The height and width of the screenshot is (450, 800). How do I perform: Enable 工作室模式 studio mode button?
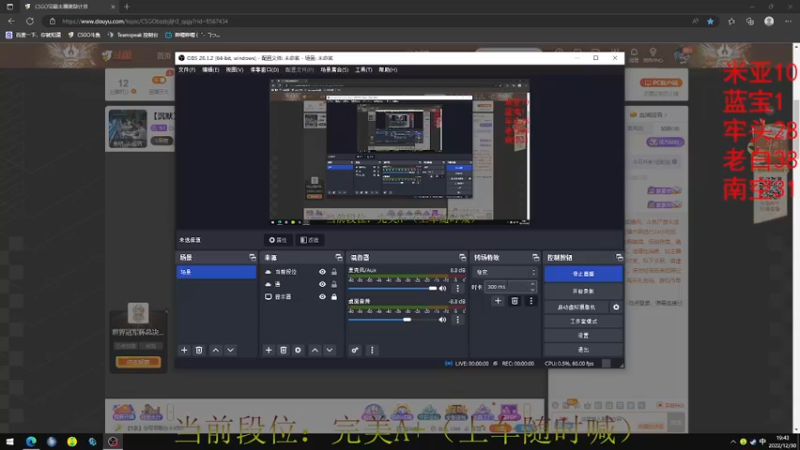click(583, 321)
